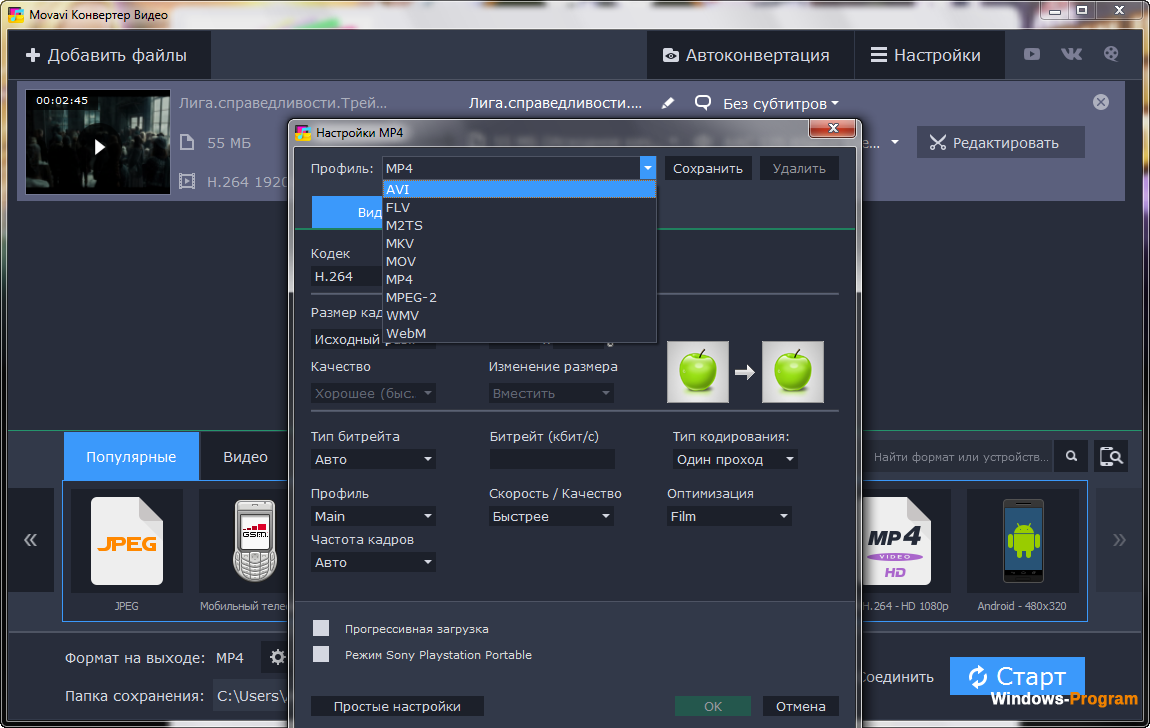
Task: Select MKV from the profile list
Action: pyautogui.click(x=519, y=243)
